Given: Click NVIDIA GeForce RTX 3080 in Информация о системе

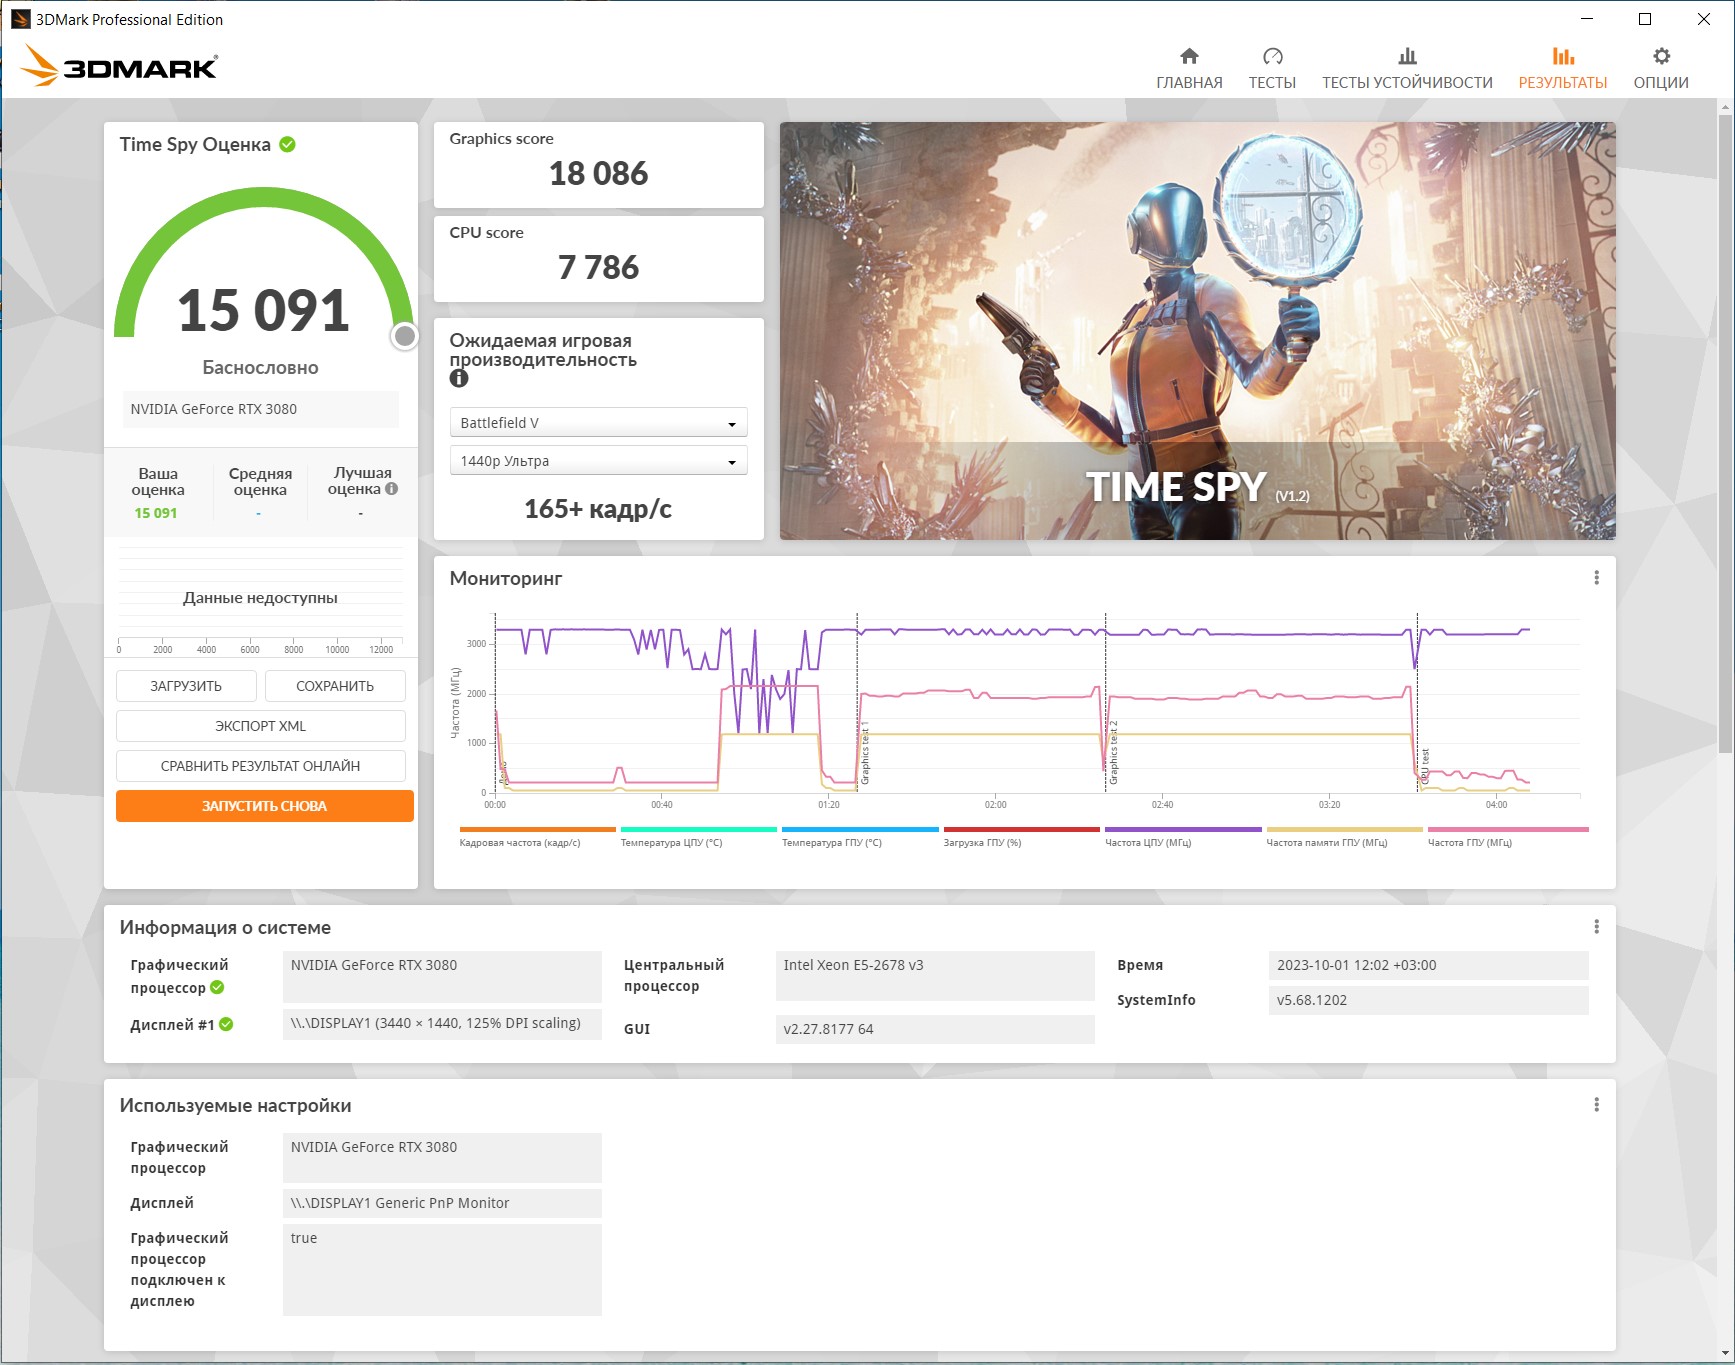Looking at the screenshot, I should [442, 976].
